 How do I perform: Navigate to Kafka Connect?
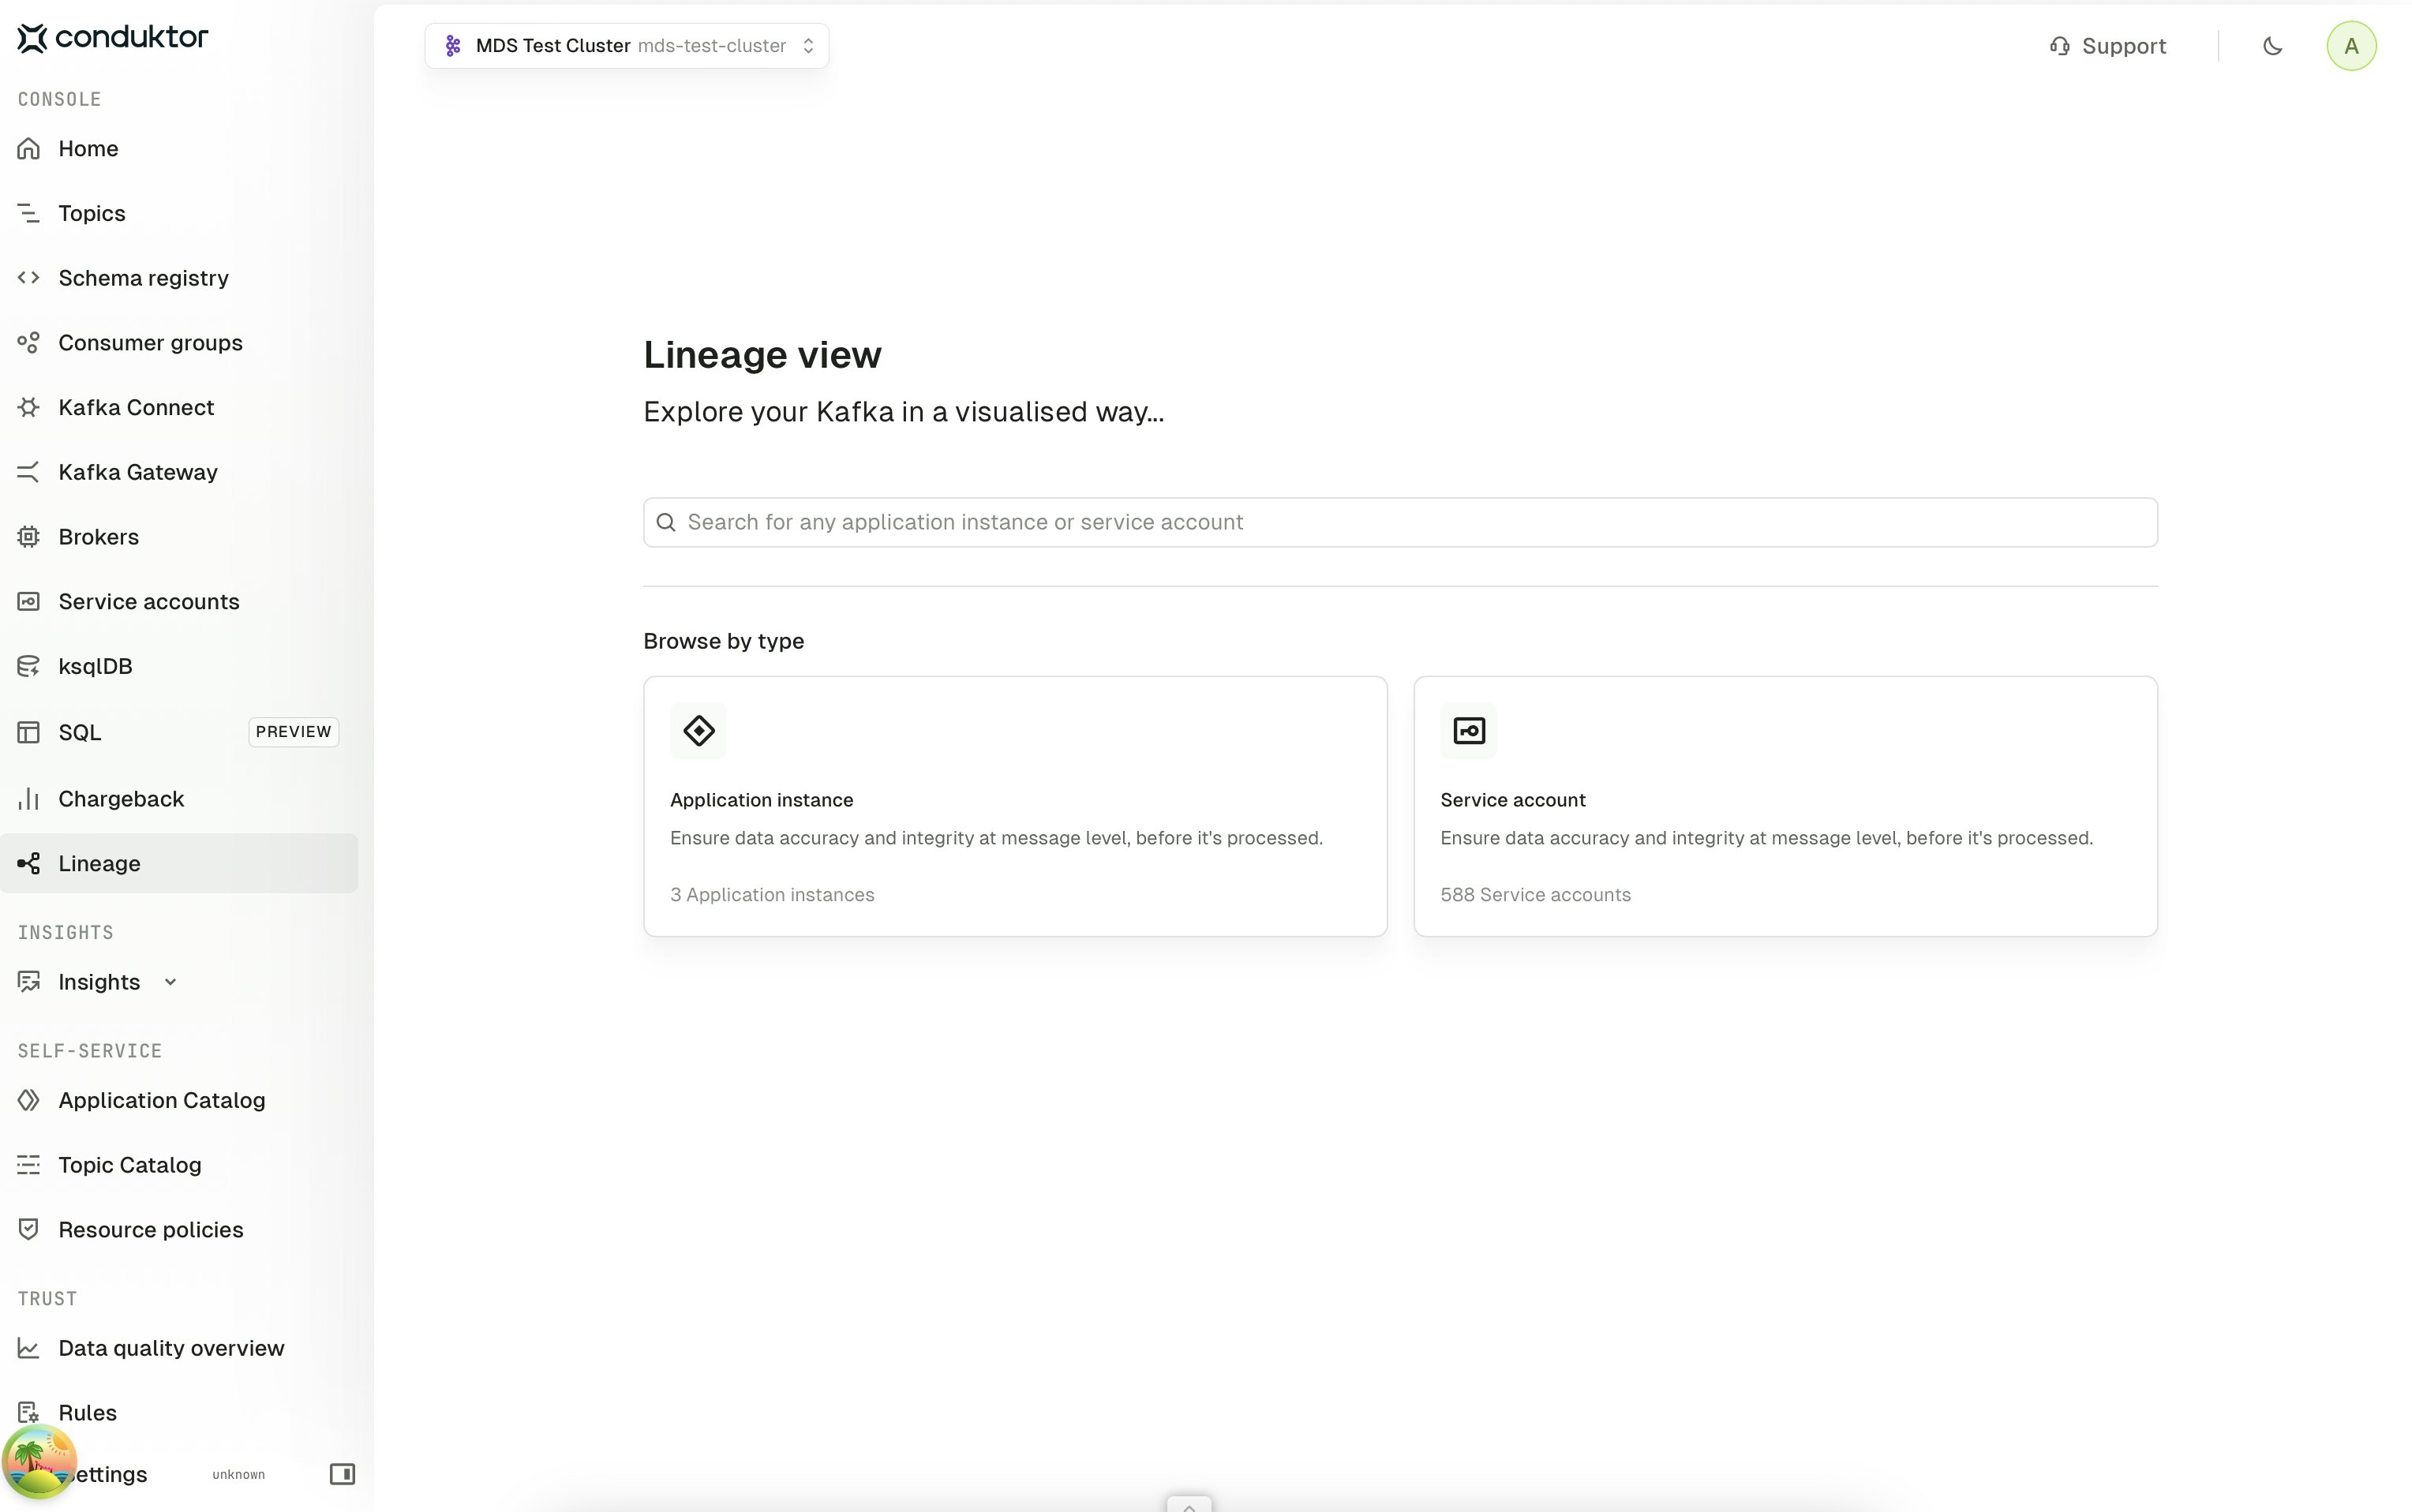point(179,407)
